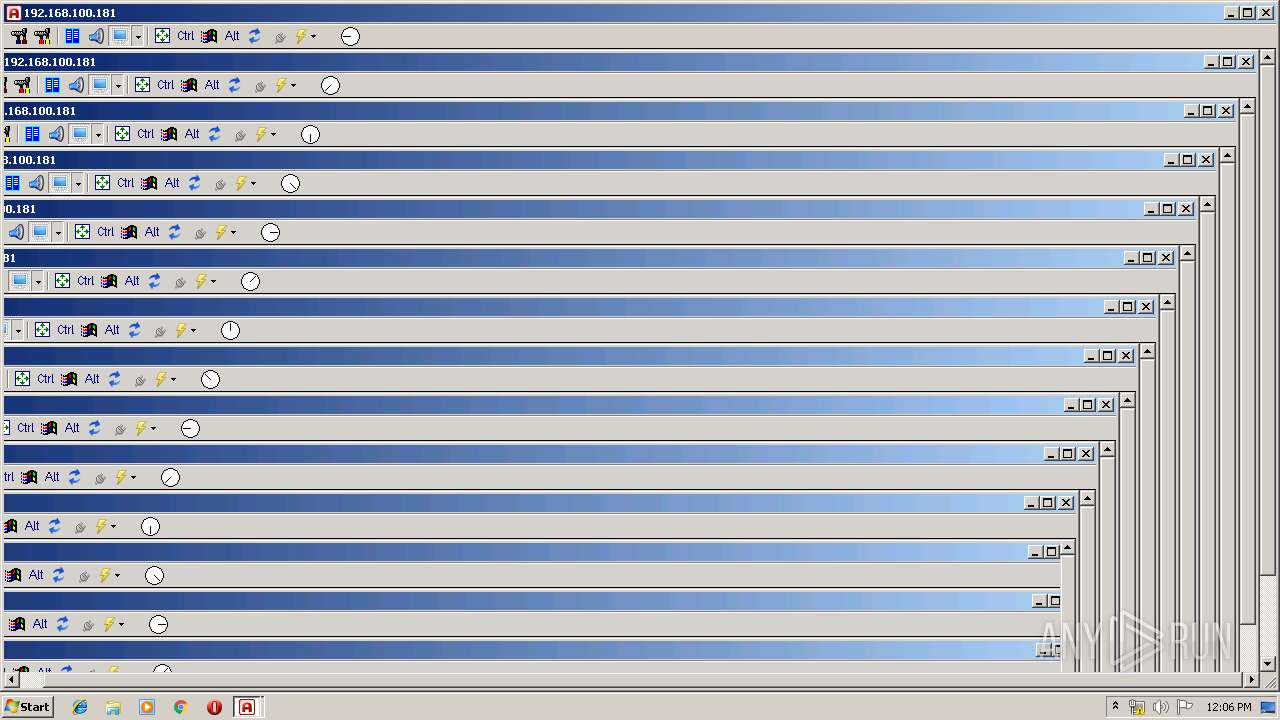Open Windows Explorer folder from the taskbar
1280x720 pixels.
(113, 707)
